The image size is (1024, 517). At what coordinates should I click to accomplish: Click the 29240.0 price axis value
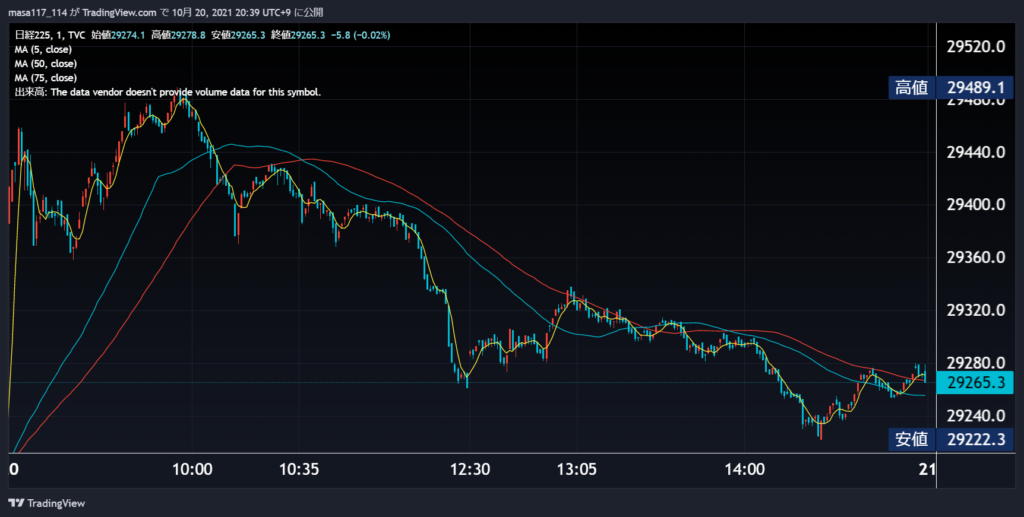coord(976,416)
